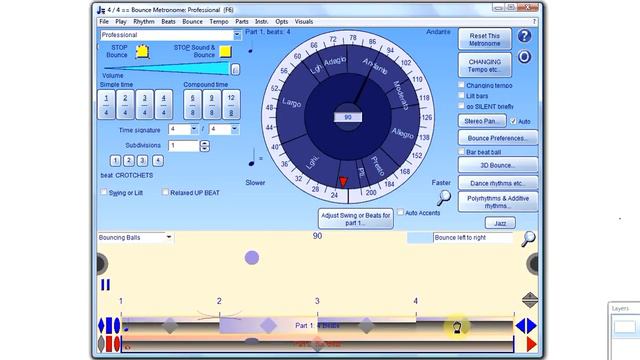Turn on the Auto Accents checkbox
640x360 pixels.
400,212
